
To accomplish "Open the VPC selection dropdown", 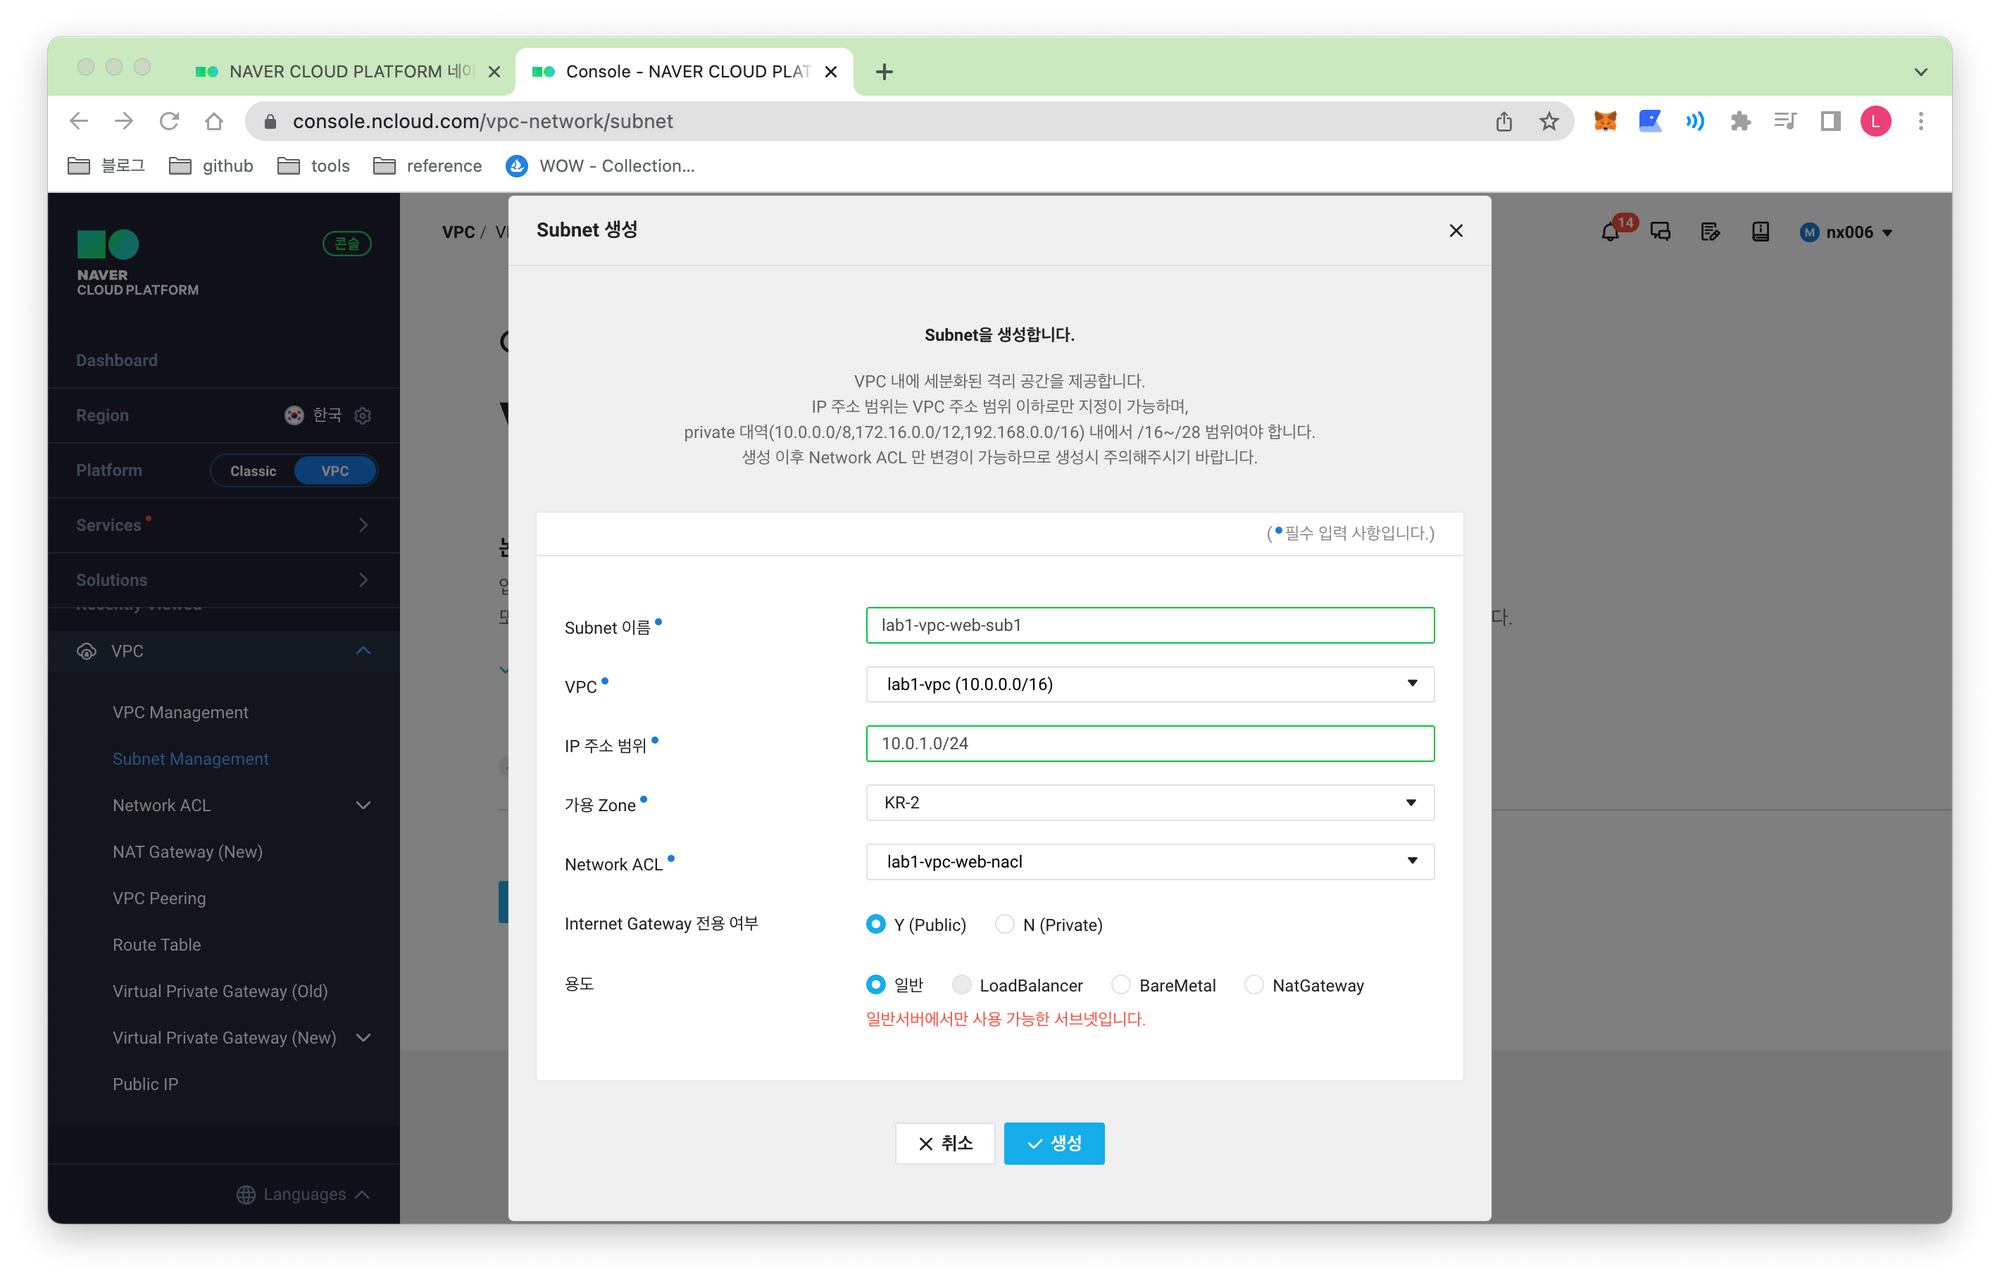I will [1150, 684].
